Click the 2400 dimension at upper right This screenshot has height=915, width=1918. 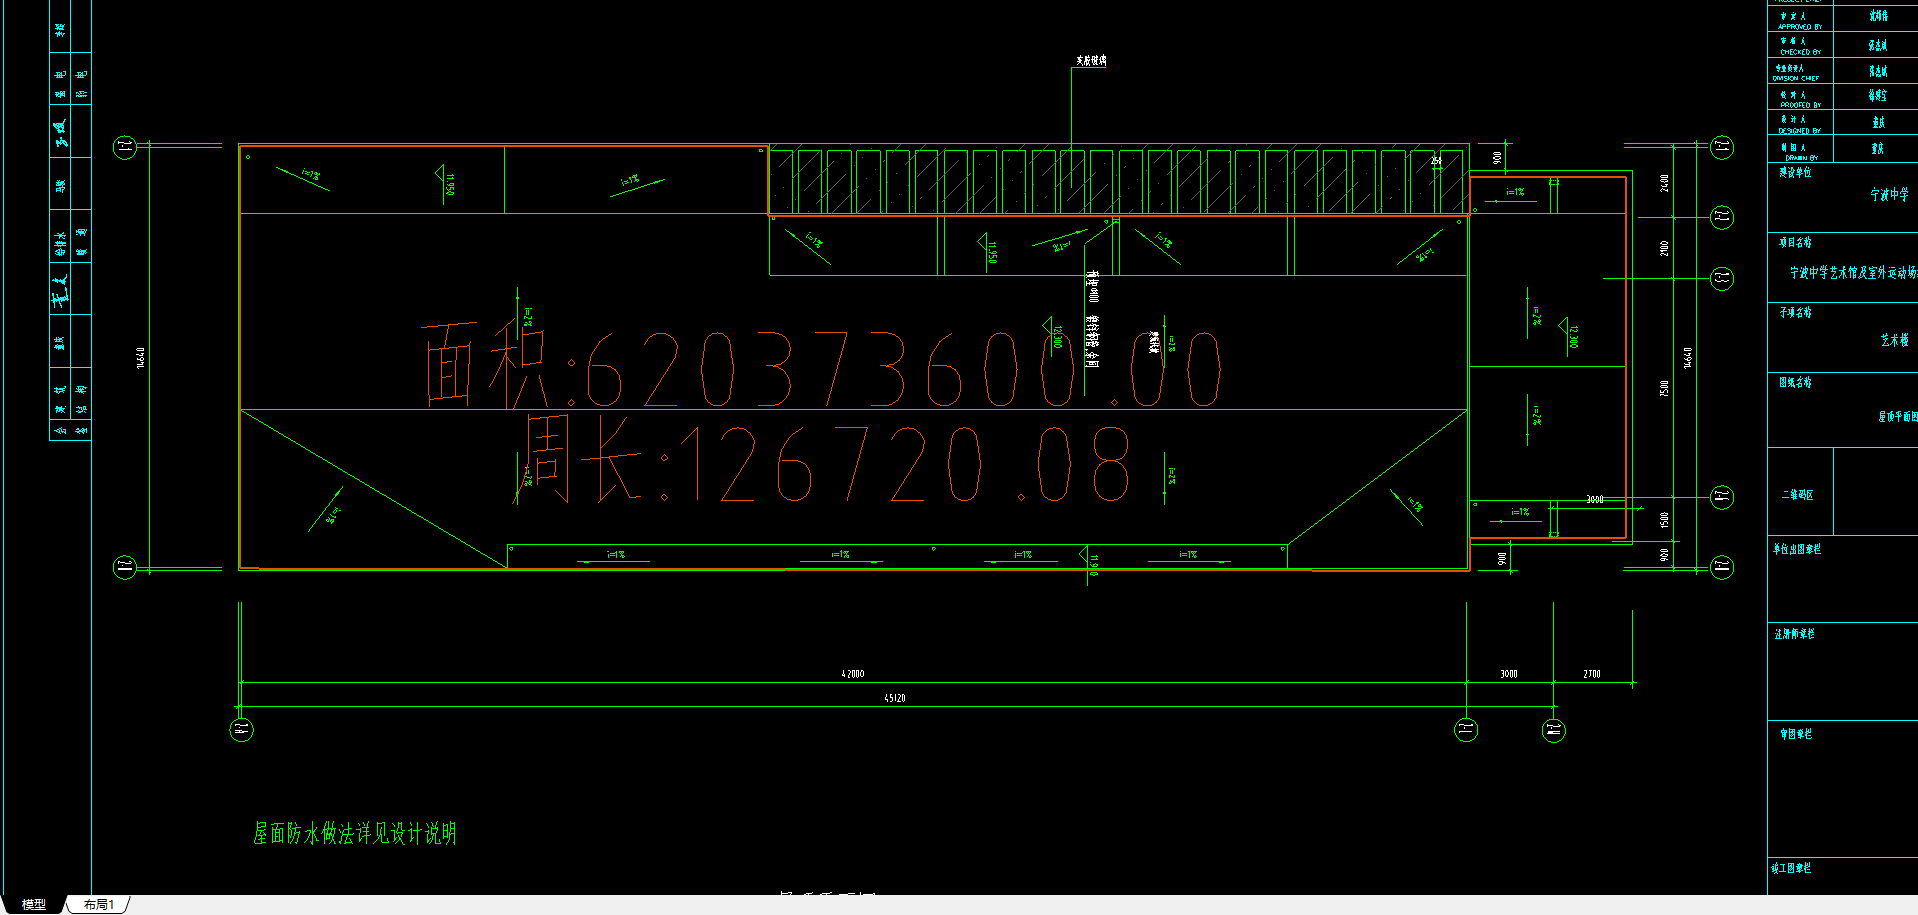click(1664, 183)
